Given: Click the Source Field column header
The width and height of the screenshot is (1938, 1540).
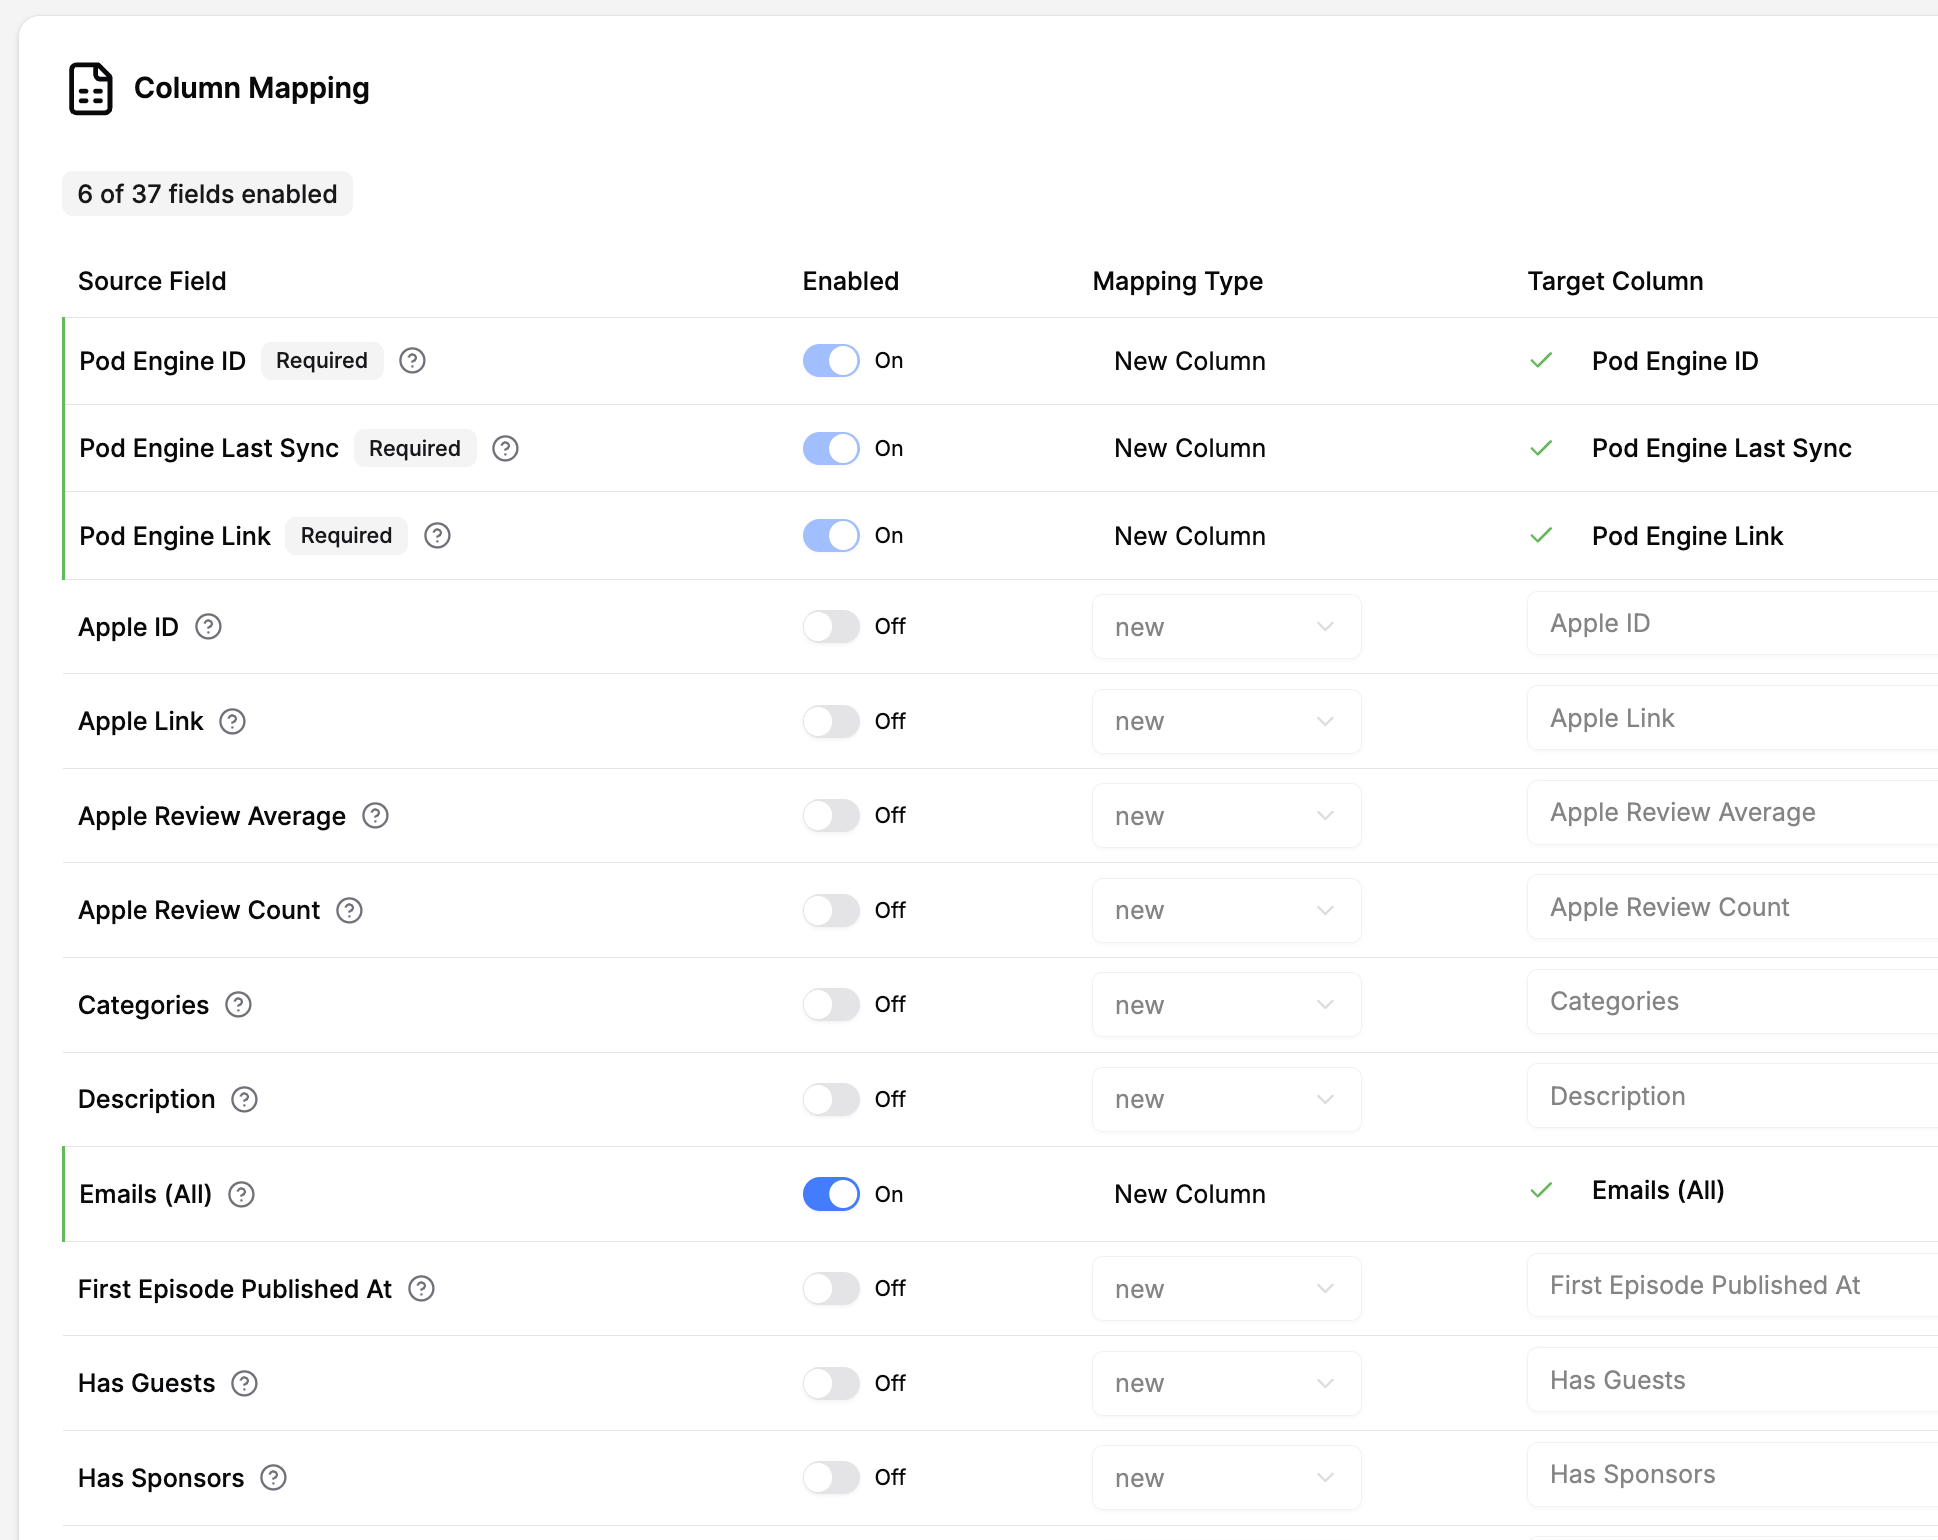Looking at the screenshot, I should [x=152, y=281].
